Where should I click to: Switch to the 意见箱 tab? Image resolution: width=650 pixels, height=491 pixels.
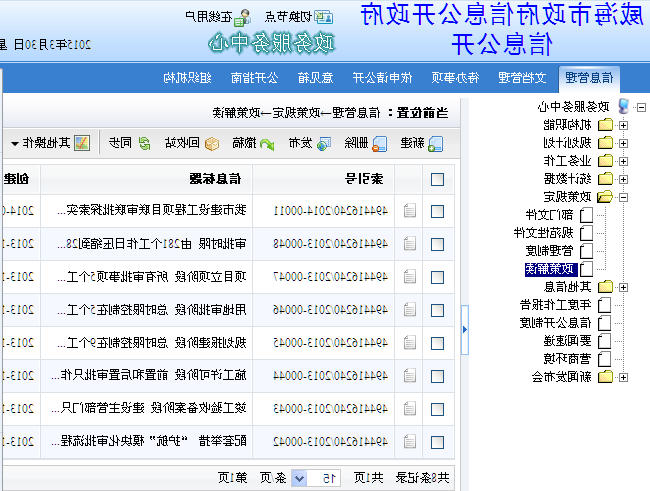click(x=315, y=78)
